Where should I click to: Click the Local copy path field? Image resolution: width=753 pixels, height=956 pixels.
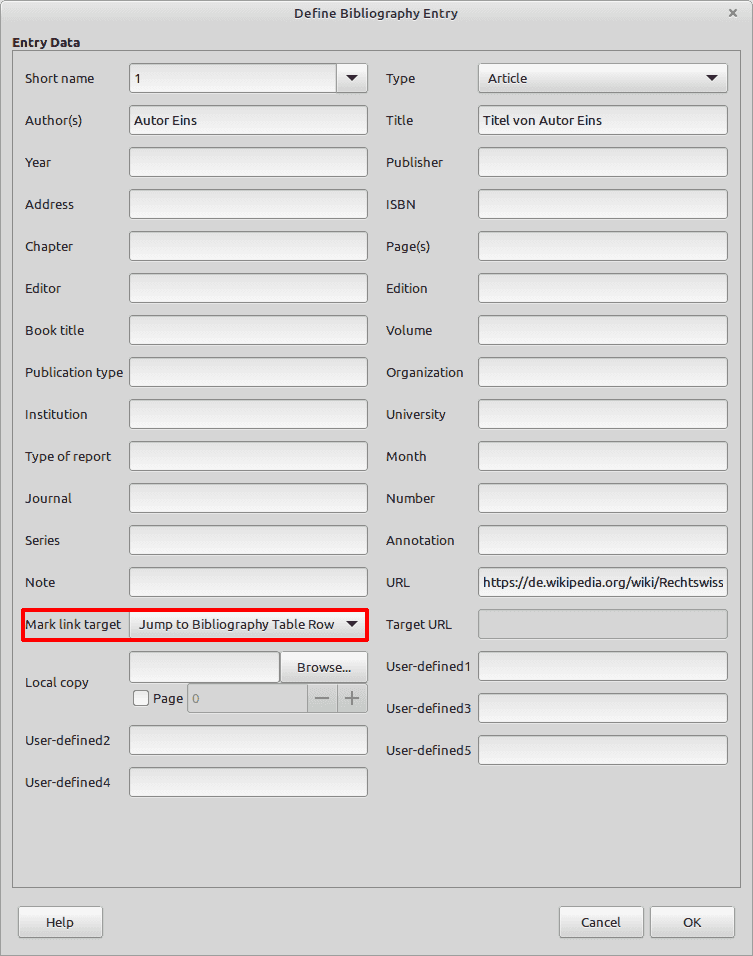pyautogui.click(x=204, y=667)
